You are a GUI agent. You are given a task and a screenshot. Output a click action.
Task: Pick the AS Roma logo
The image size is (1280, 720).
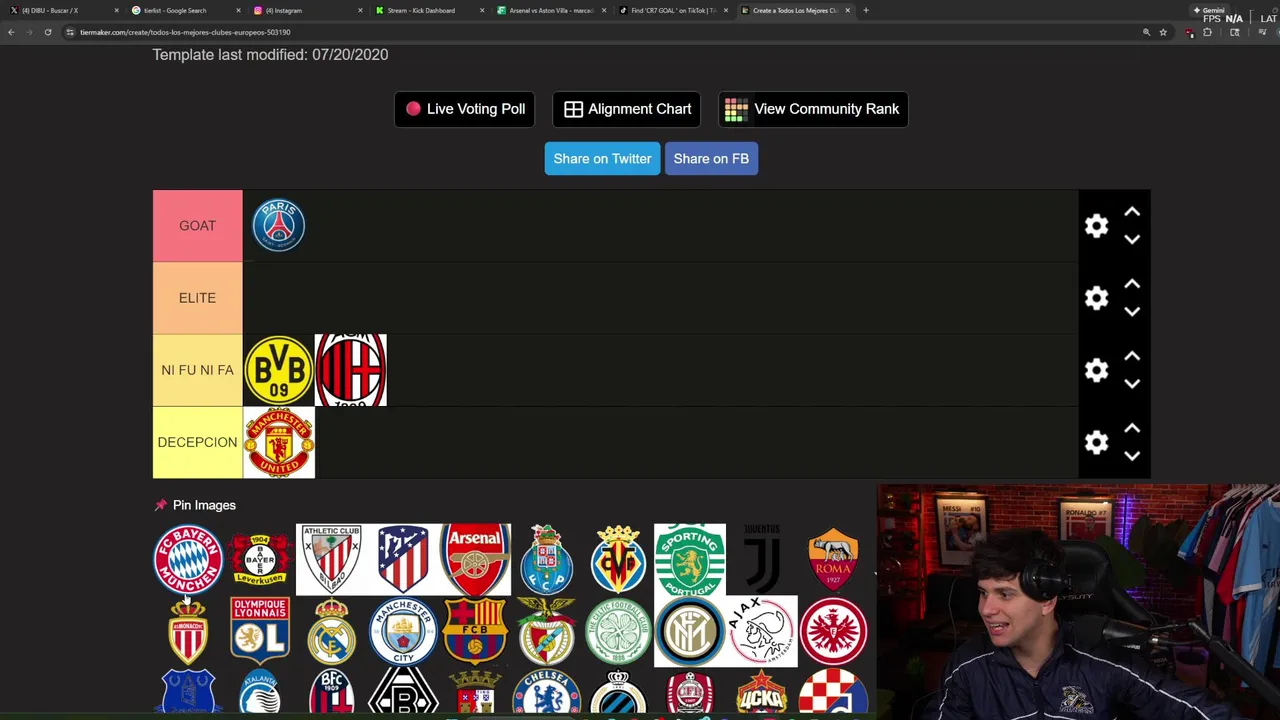coord(833,559)
